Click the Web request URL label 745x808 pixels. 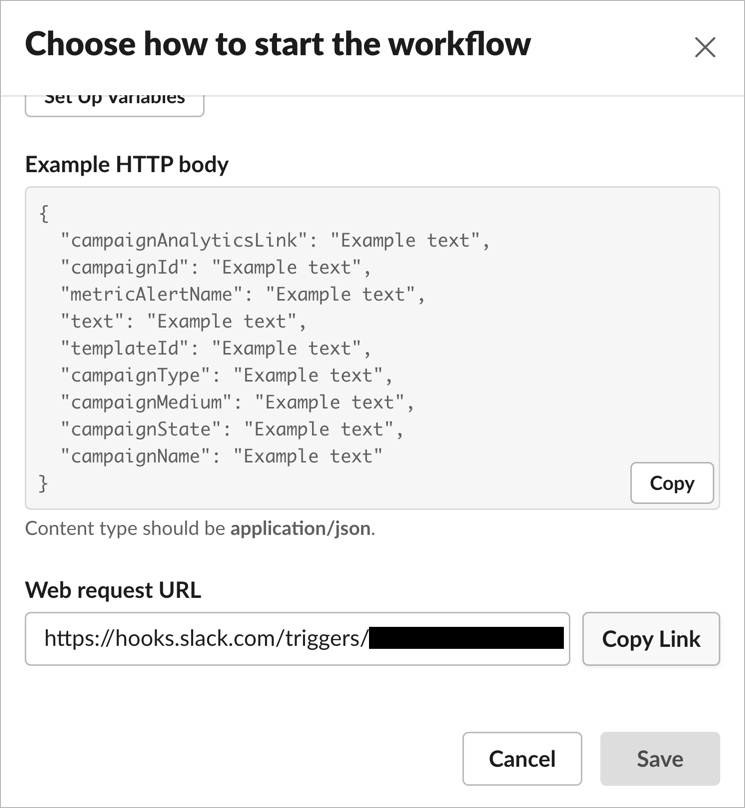(x=113, y=590)
